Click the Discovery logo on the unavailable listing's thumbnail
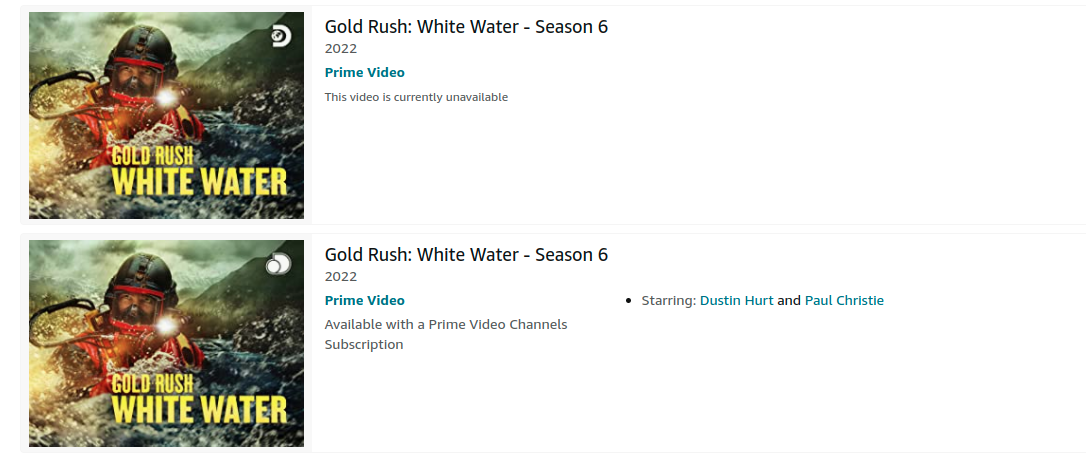The width and height of the screenshot is (1086, 461). [x=281, y=36]
